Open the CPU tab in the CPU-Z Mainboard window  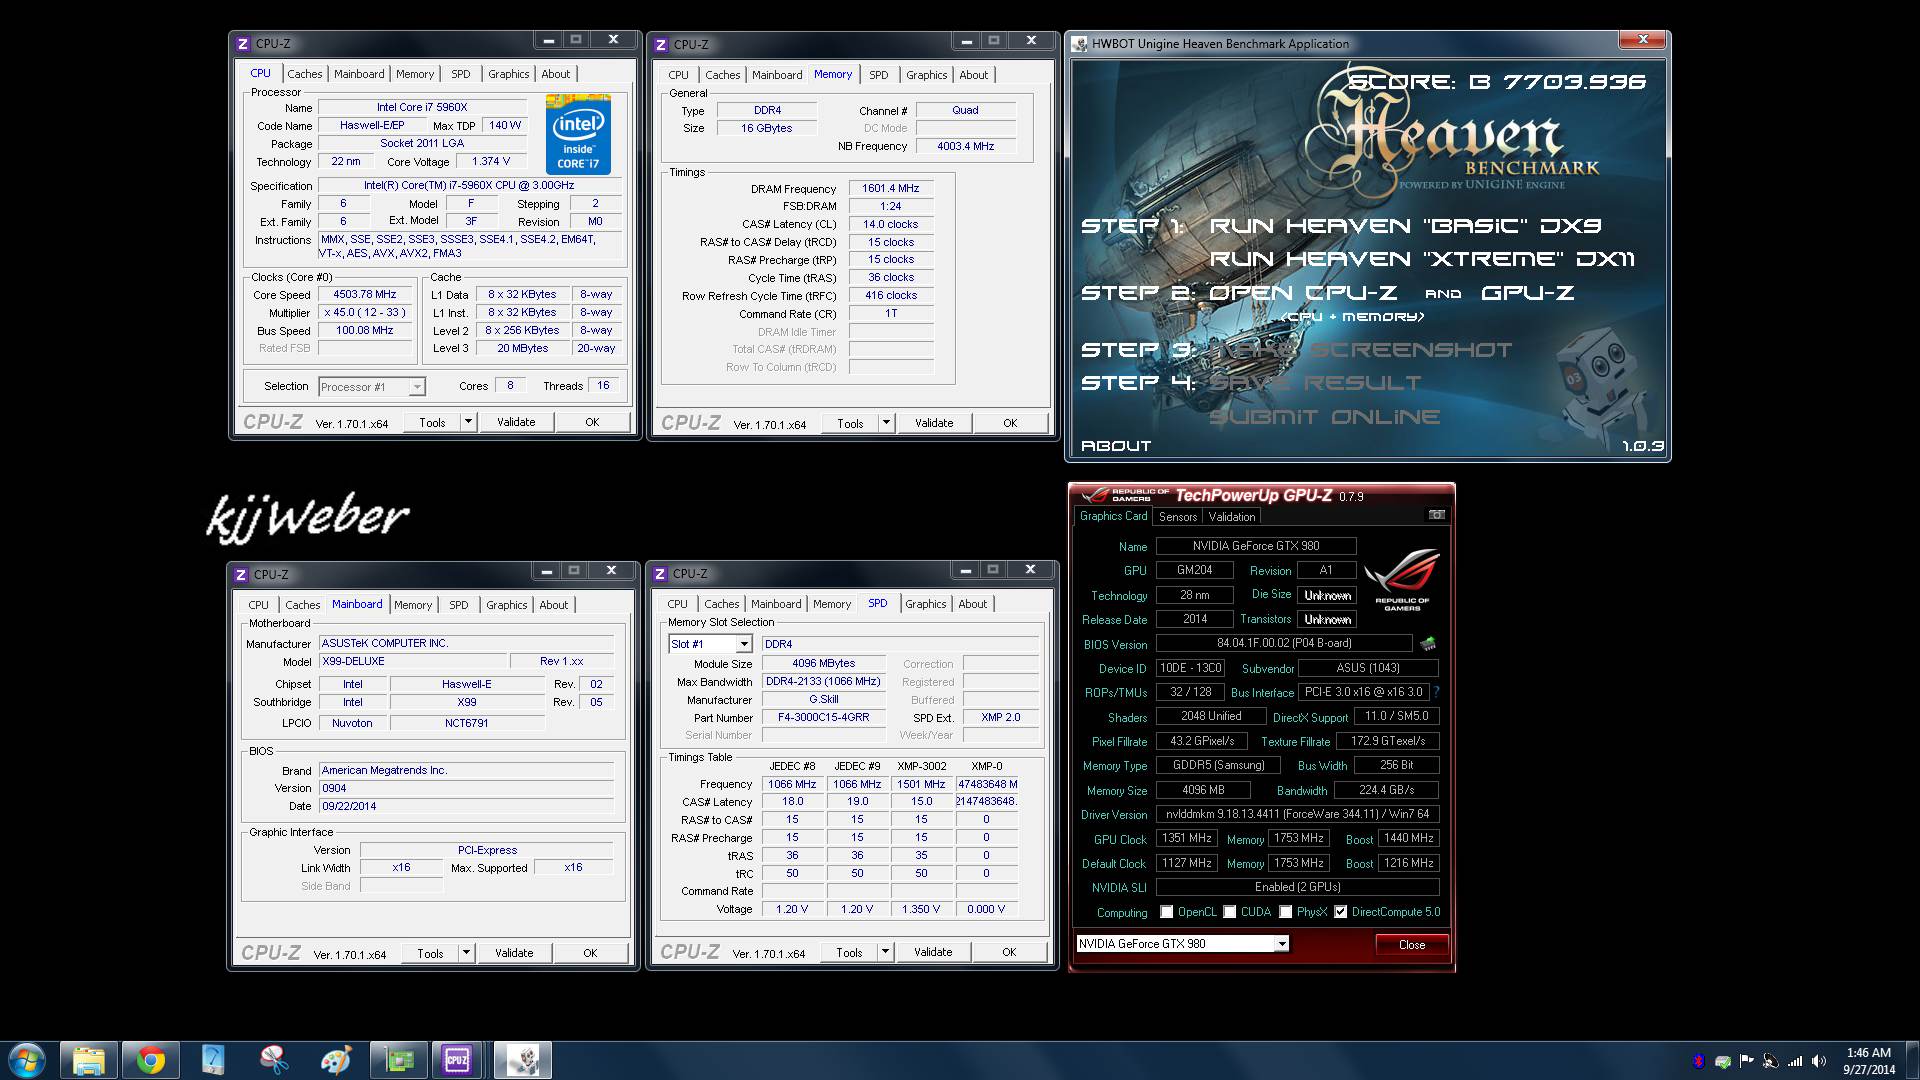tap(258, 605)
